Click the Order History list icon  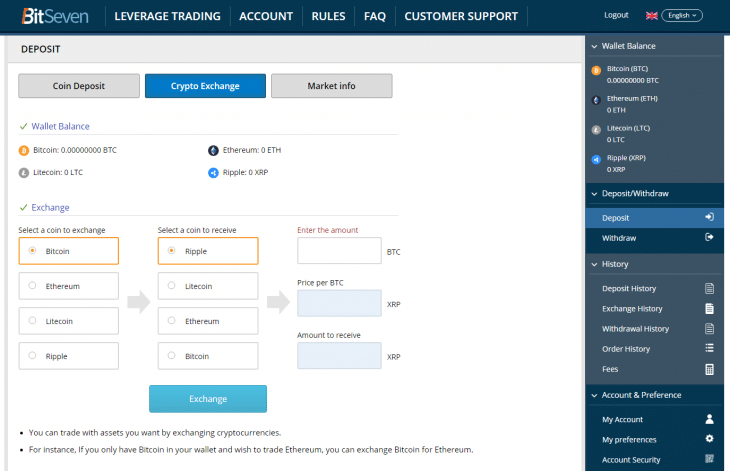click(x=709, y=348)
